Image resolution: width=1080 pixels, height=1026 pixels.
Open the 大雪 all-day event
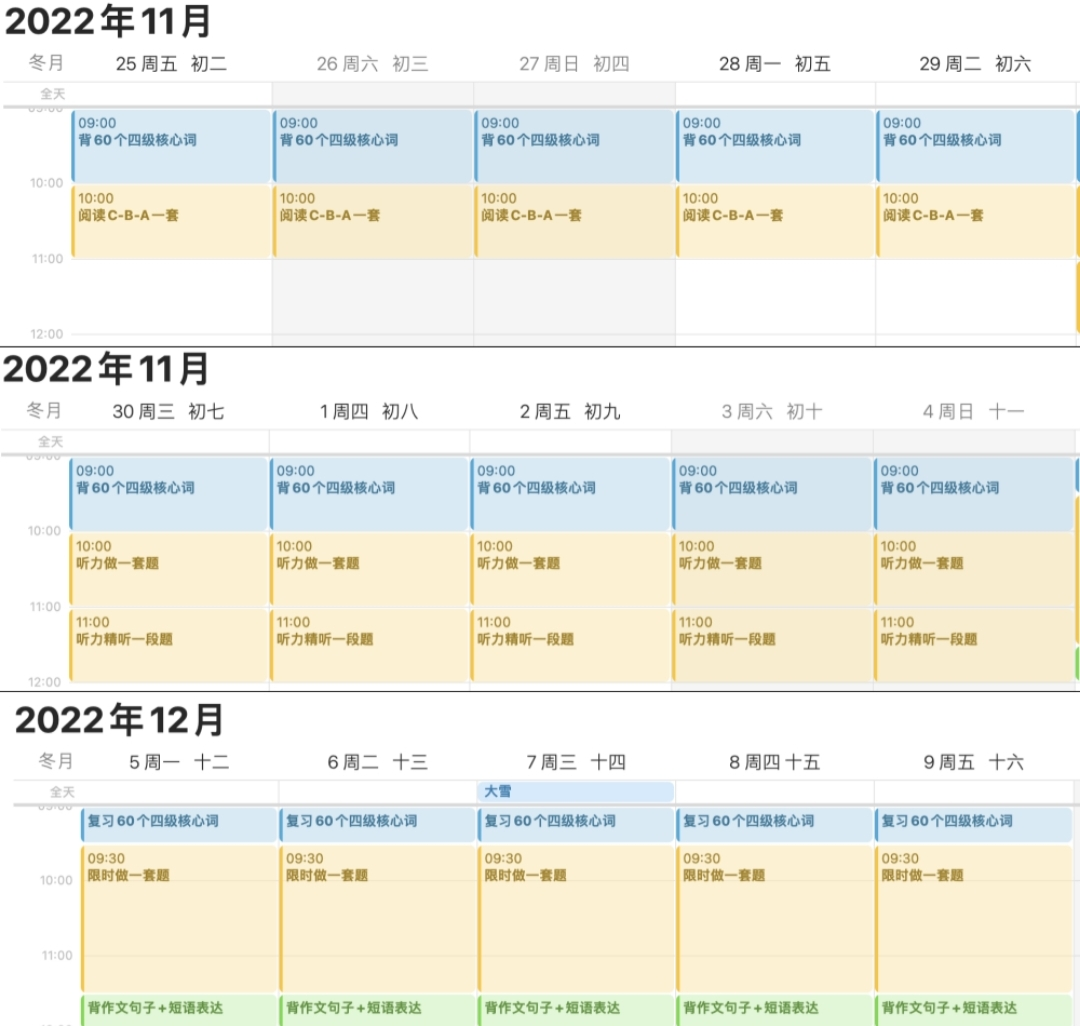click(575, 791)
